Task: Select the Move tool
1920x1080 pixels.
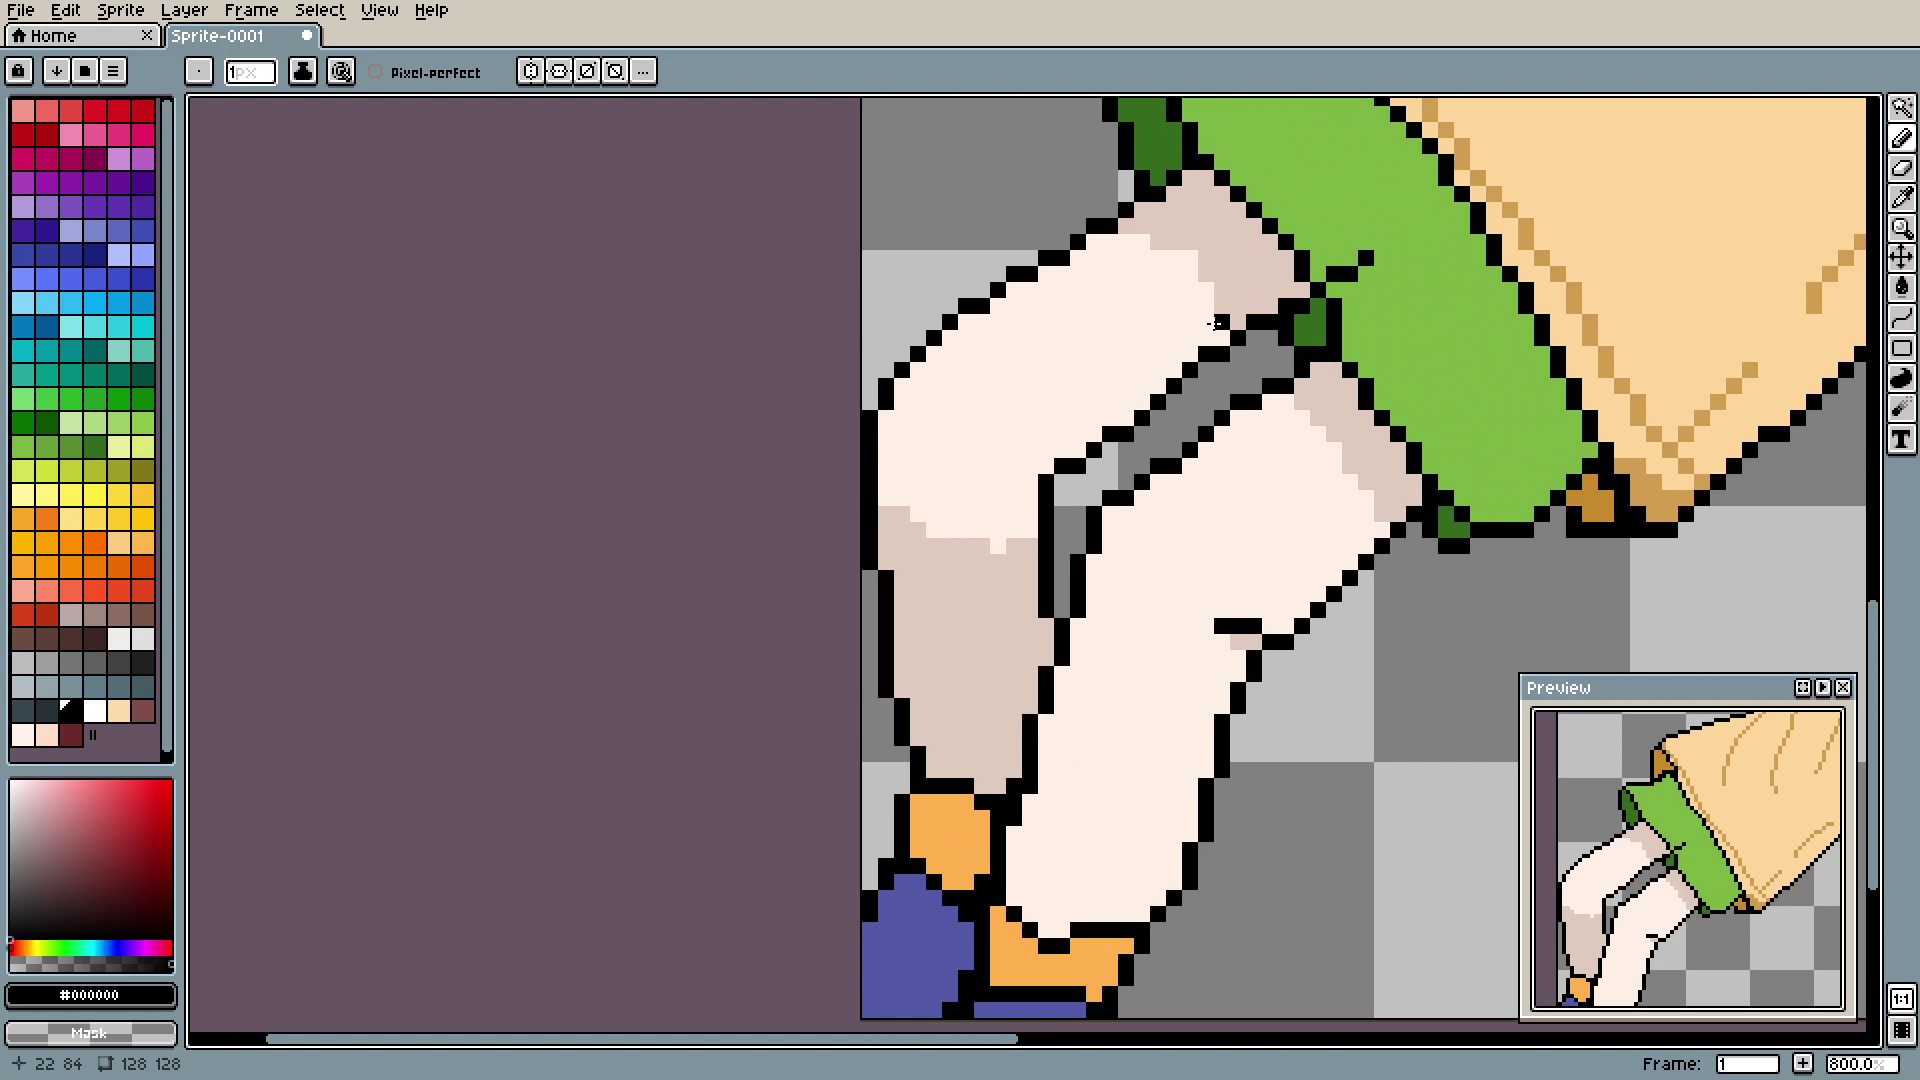Action: (x=1901, y=258)
